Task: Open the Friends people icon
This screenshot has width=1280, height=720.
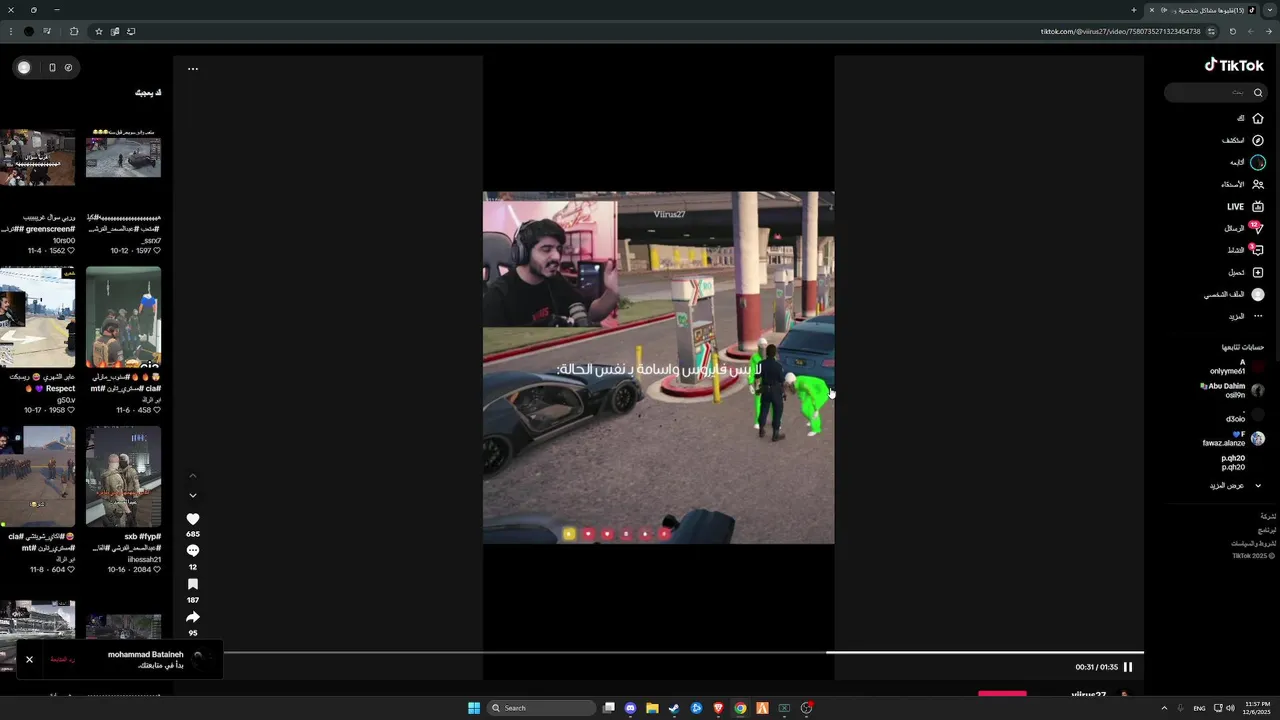Action: click(x=1257, y=184)
